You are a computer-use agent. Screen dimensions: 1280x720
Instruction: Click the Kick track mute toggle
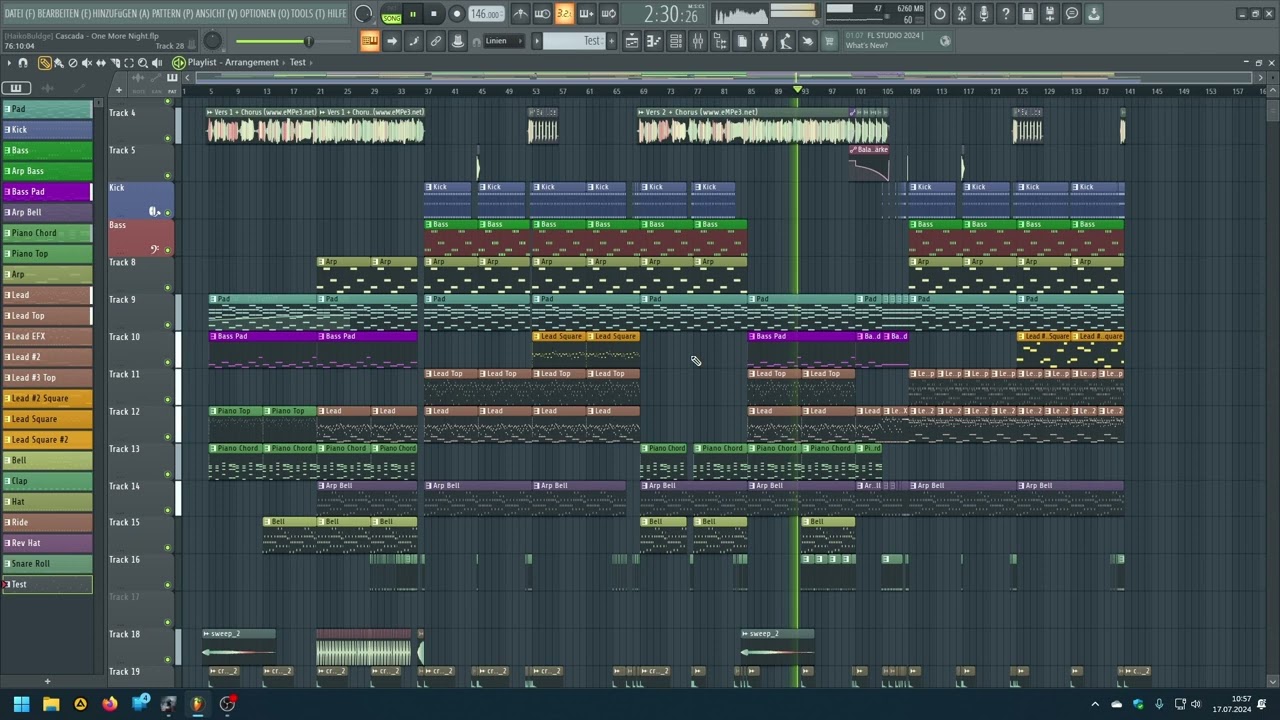pyautogui.click(x=168, y=212)
